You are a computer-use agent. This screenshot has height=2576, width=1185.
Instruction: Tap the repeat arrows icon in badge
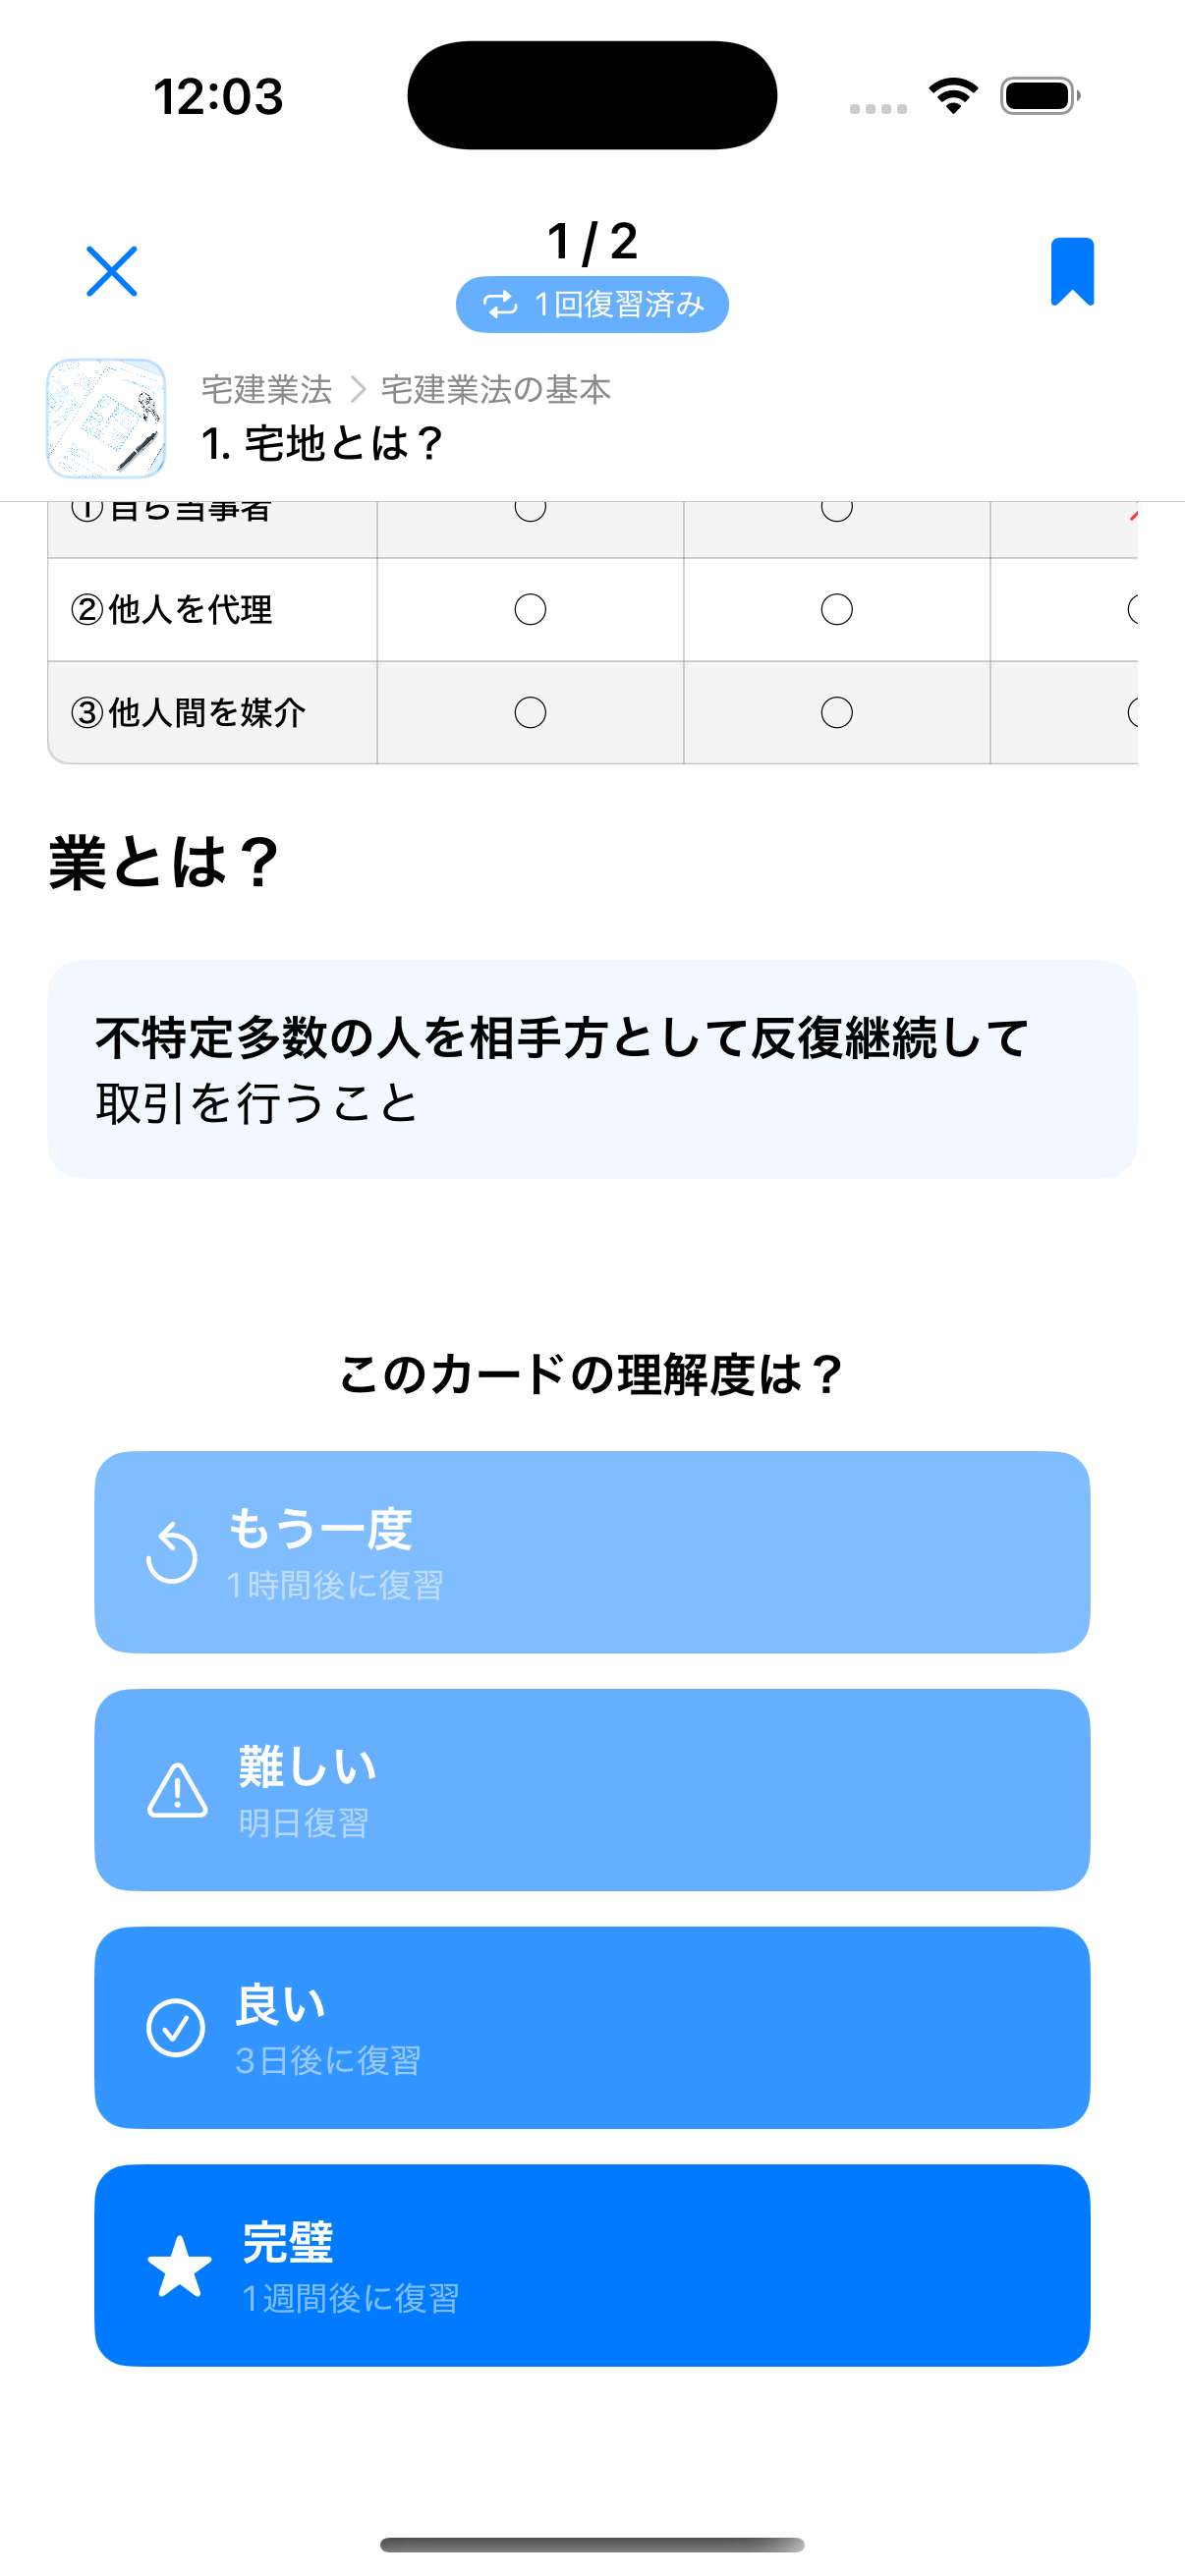point(500,304)
